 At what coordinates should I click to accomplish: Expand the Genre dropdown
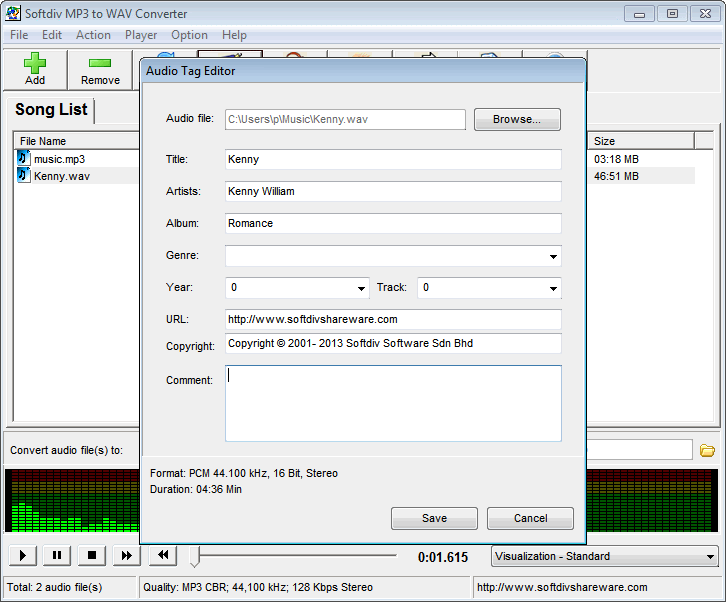(553, 257)
